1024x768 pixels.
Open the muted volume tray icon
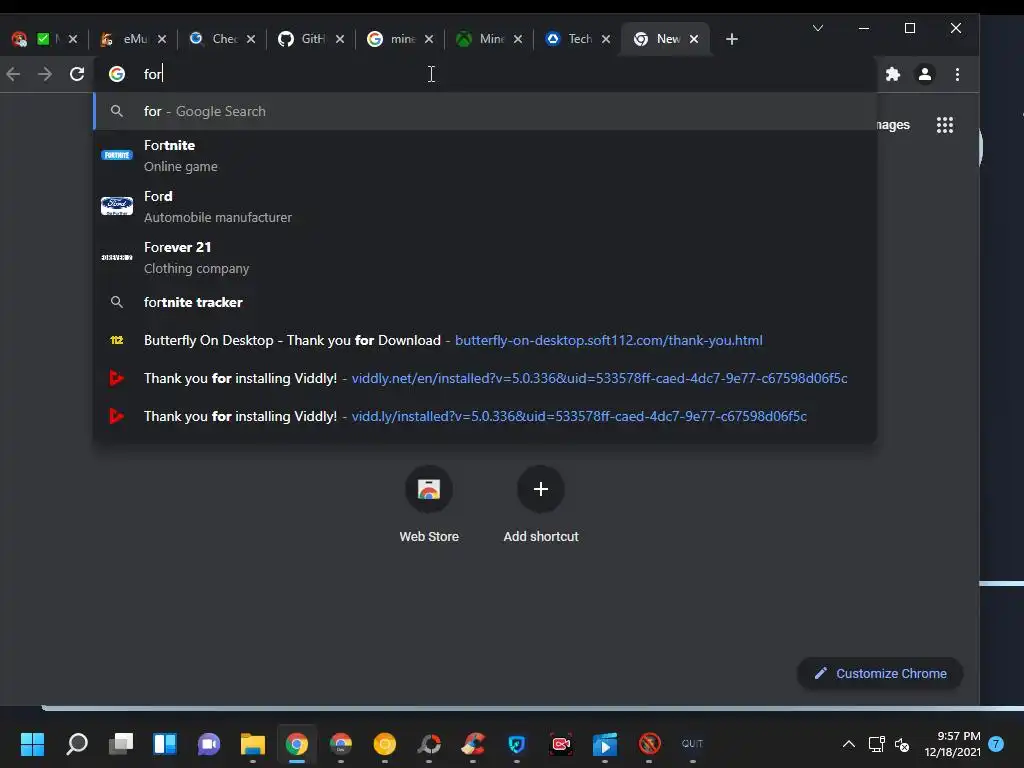pos(902,744)
